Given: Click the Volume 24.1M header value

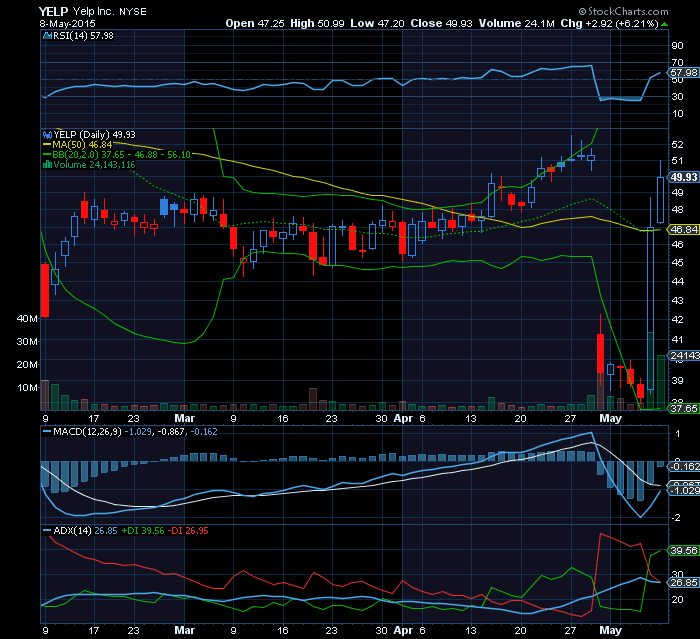Looking at the screenshot, I should pyautogui.click(x=517, y=24).
